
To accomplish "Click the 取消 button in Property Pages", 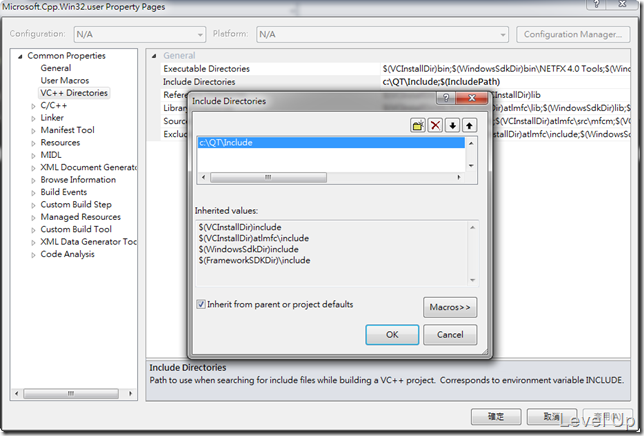I will [x=552, y=417].
